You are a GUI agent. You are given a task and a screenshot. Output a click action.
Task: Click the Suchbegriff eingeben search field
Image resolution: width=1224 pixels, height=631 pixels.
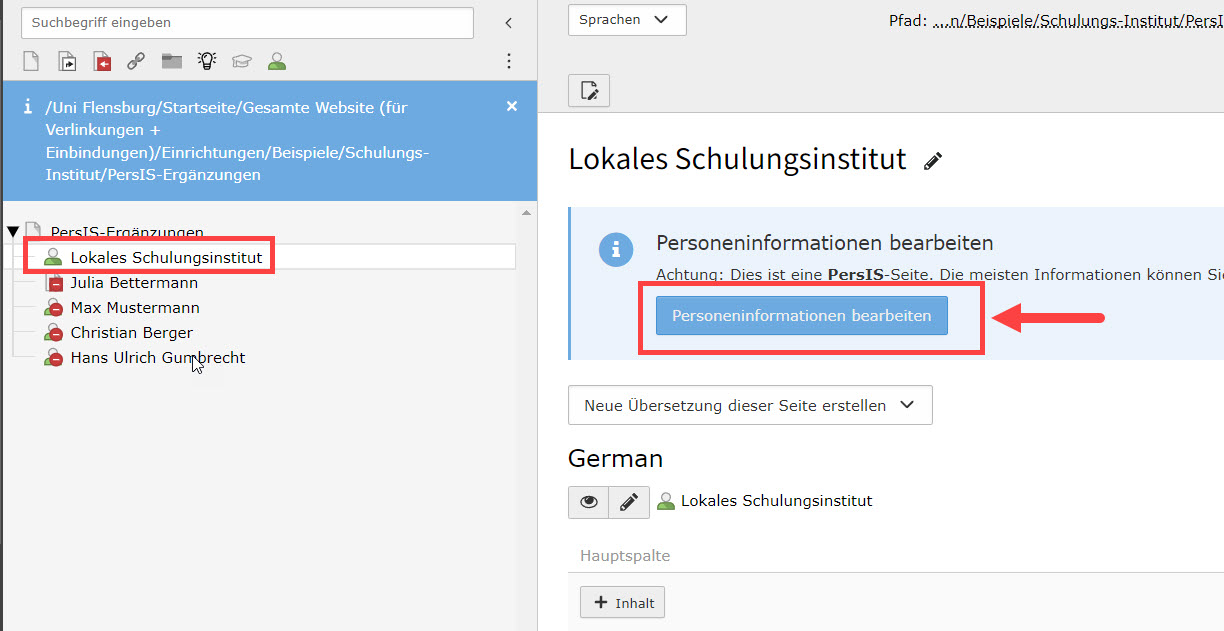[x=247, y=23]
